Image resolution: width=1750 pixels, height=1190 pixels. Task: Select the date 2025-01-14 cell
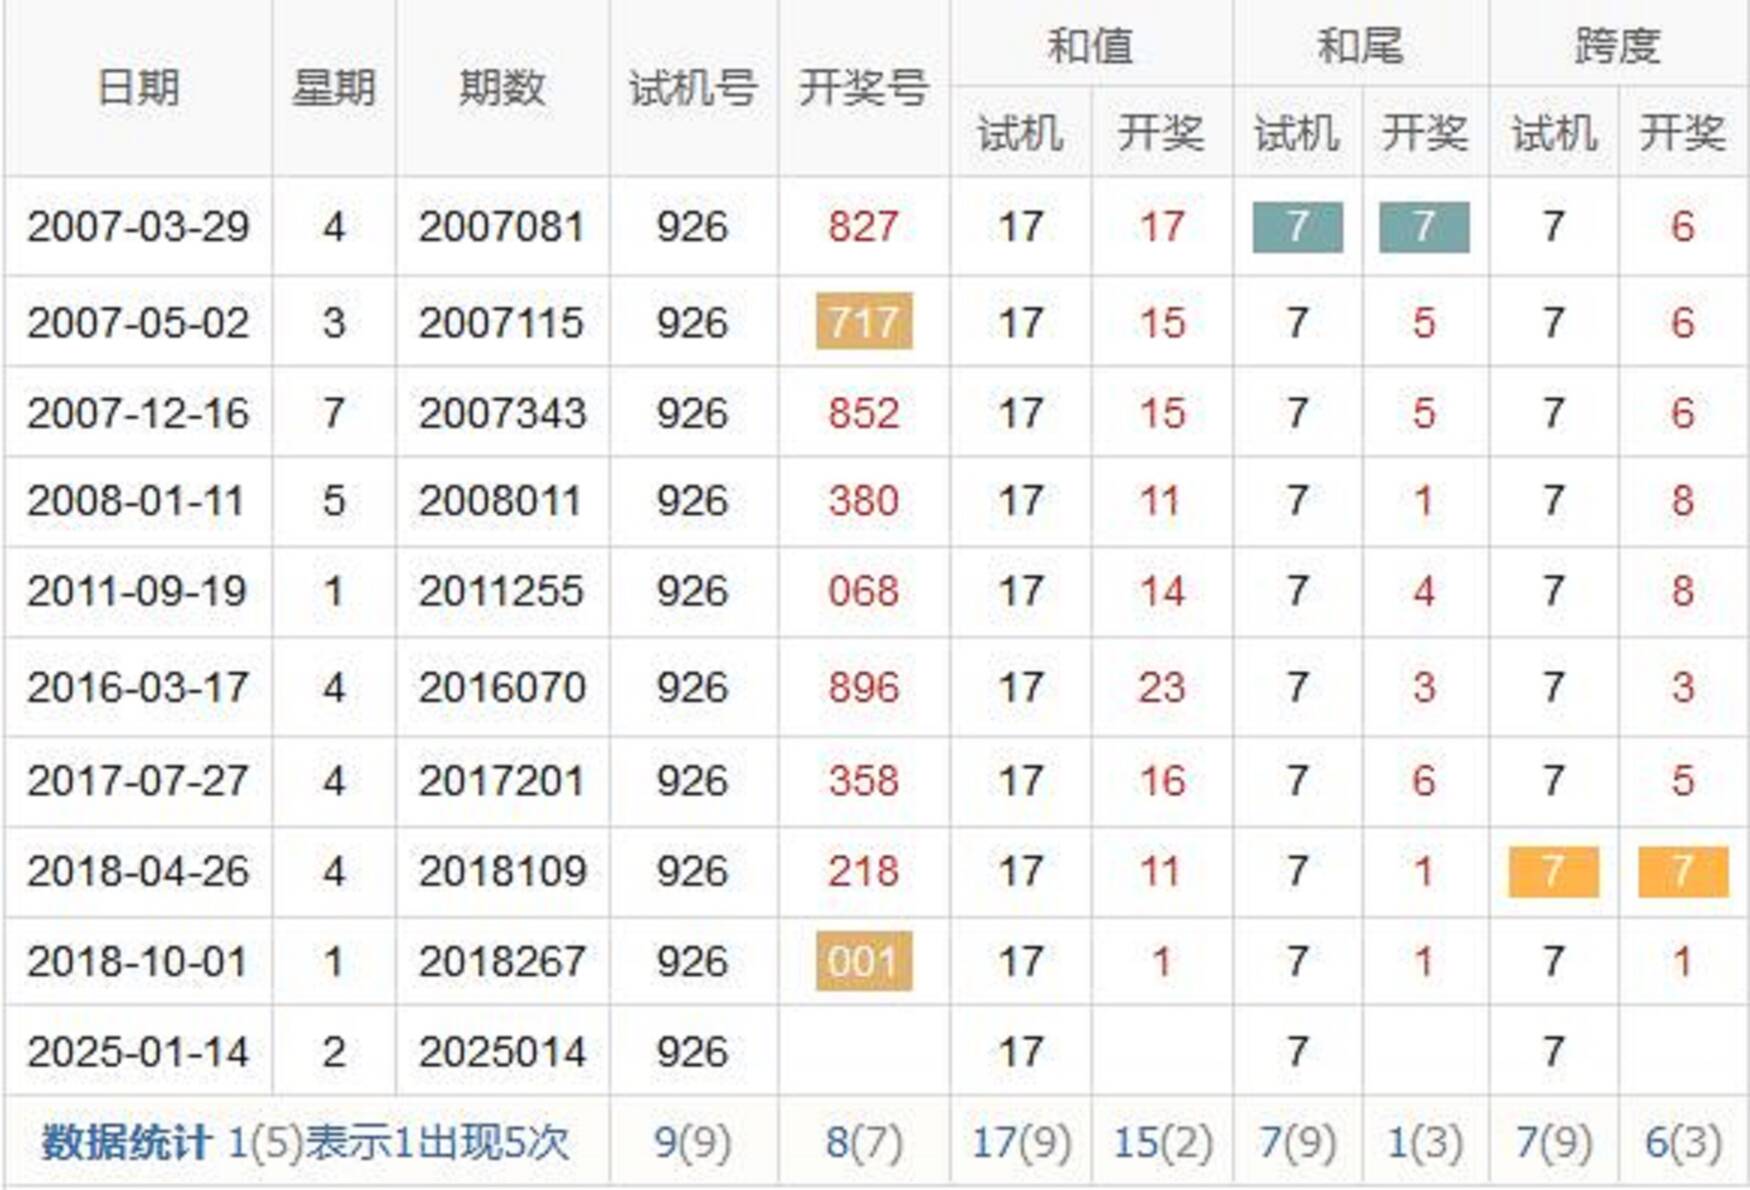pos(138,1052)
